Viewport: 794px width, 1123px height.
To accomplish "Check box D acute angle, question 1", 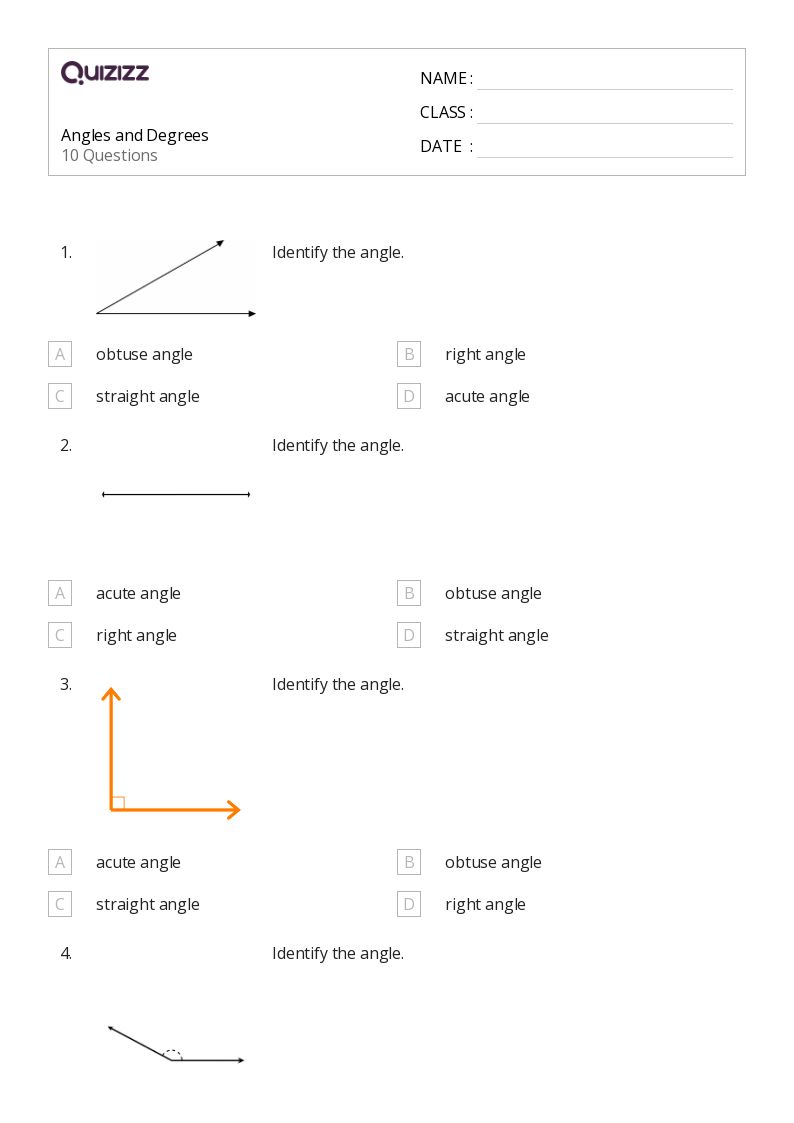I will coord(409,396).
